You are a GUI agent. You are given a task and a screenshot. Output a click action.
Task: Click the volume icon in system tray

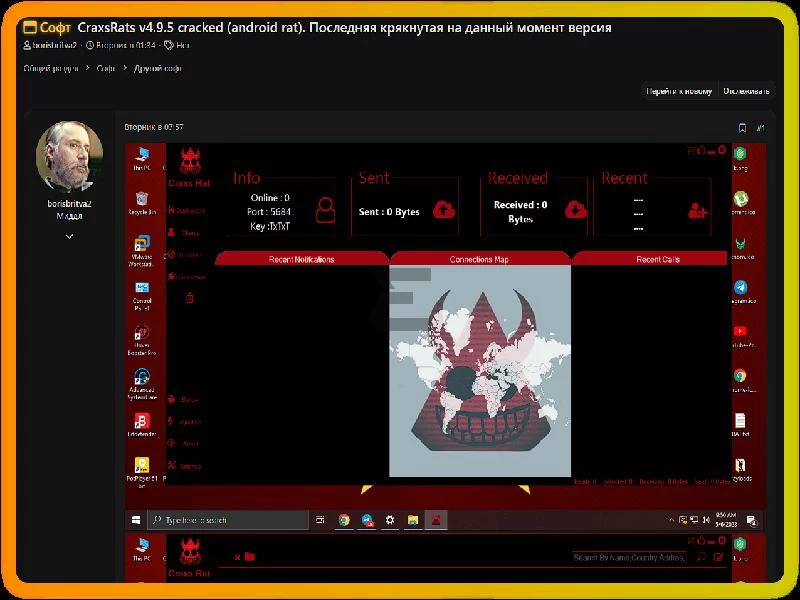coord(706,520)
